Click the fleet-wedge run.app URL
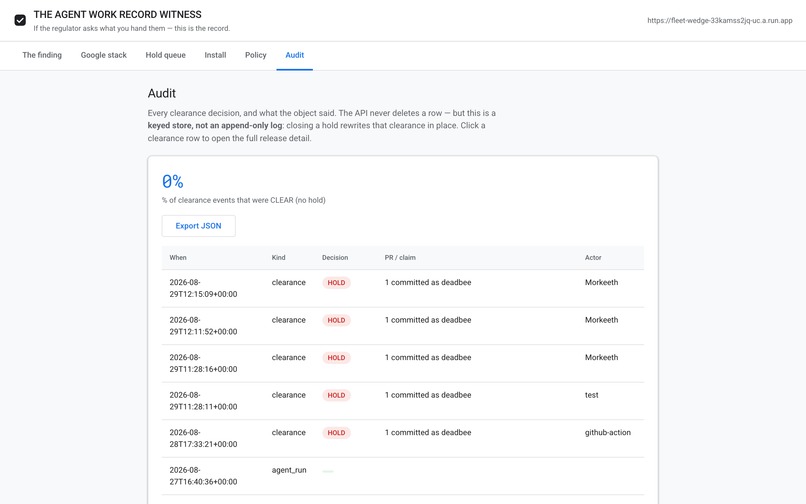This screenshot has height=504, width=806. (720, 21)
